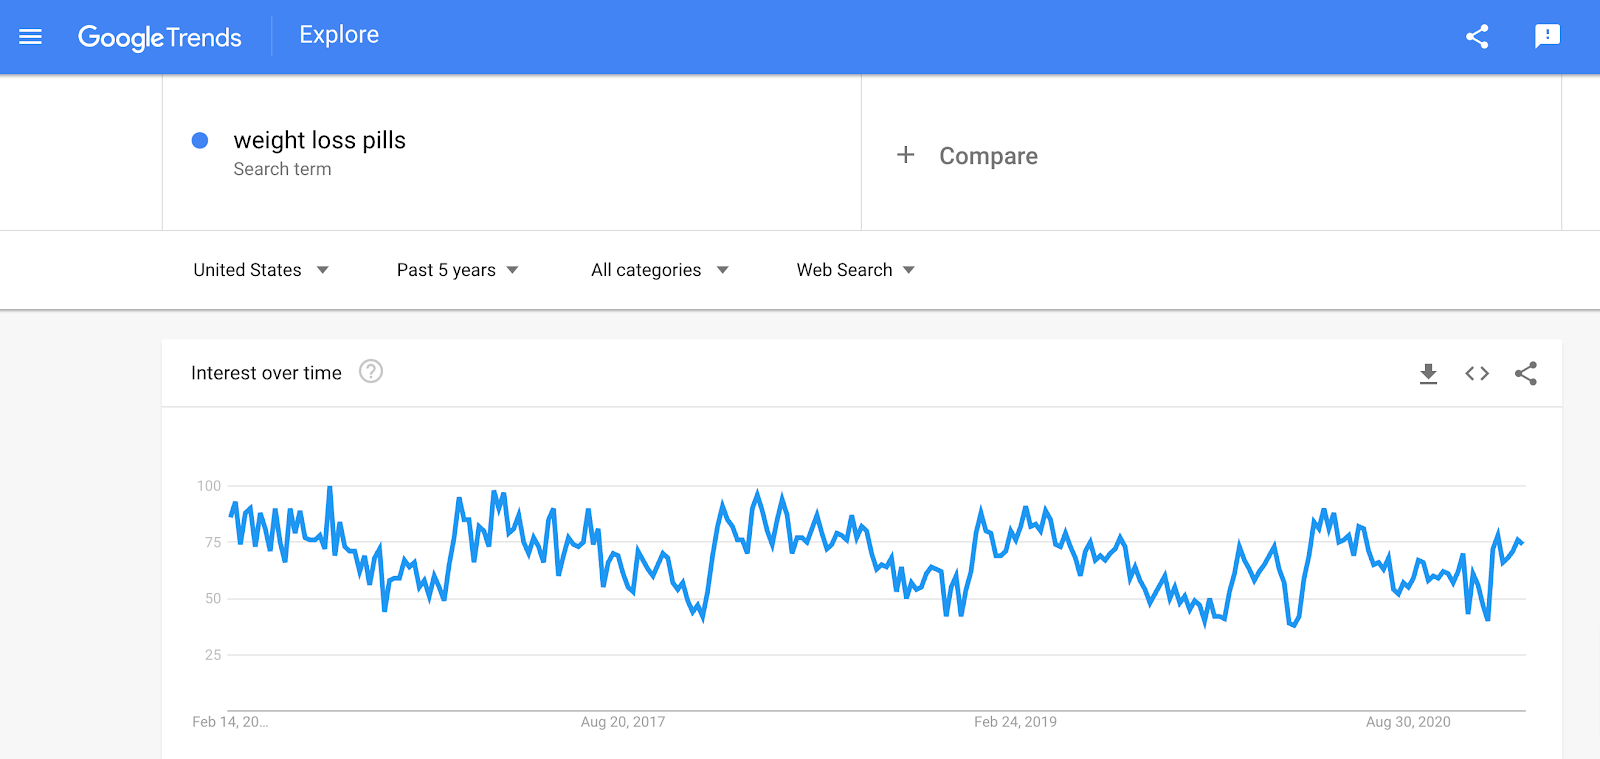Viewport: 1600px width, 759px height.
Task: Open the hamburger navigation menu
Action: coord(30,36)
